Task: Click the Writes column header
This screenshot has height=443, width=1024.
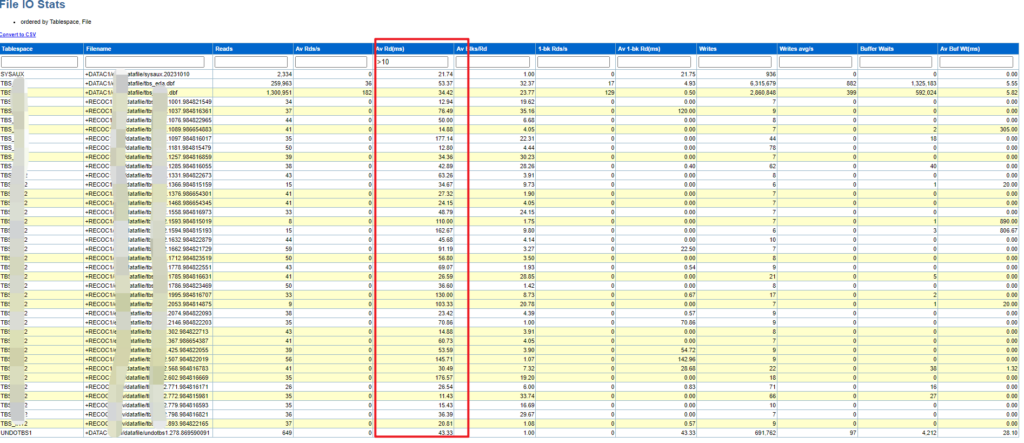Action: coord(735,48)
